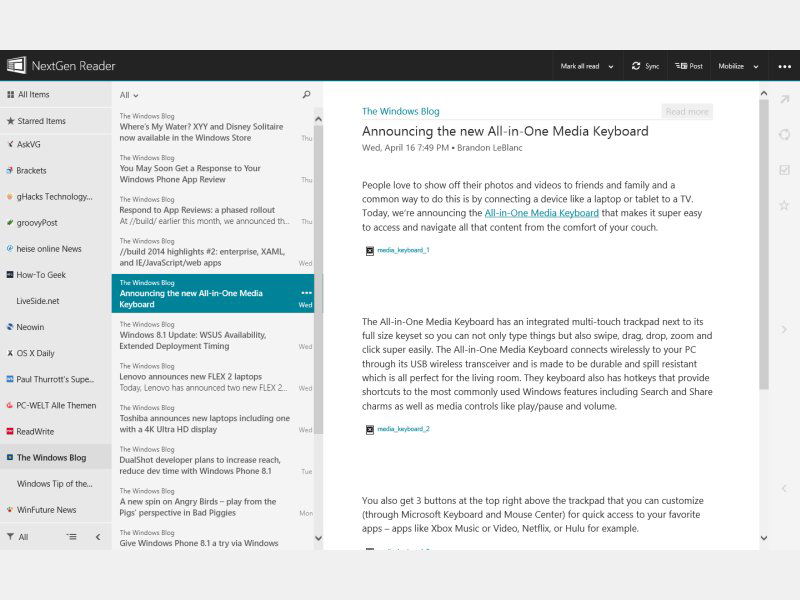The image size is (800, 600).
Task: Click the reading pane scroll up arrow
Action: [x=764, y=93]
